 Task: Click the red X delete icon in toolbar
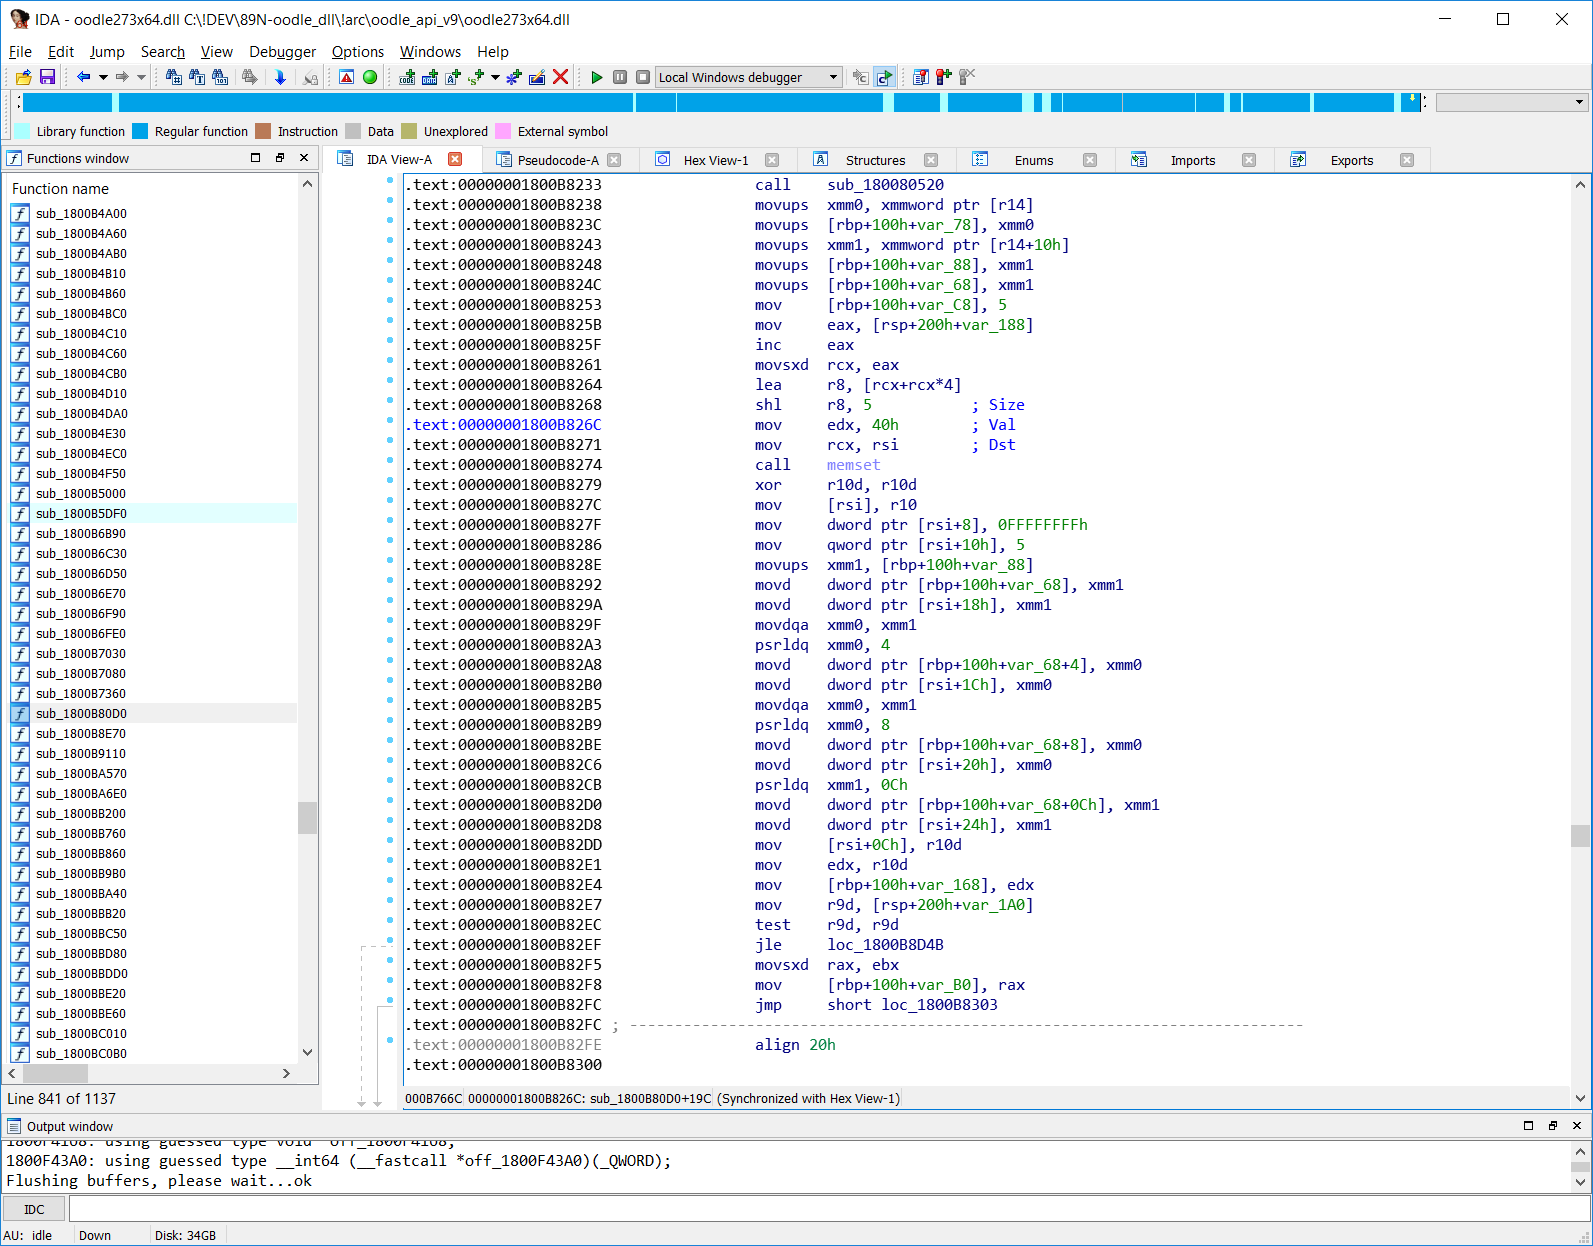point(561,77)
